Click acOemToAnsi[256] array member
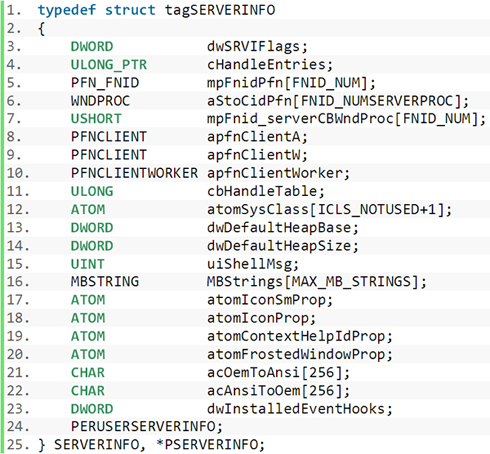The height and width of the screenshot is (454, 490). pos(274,372)
